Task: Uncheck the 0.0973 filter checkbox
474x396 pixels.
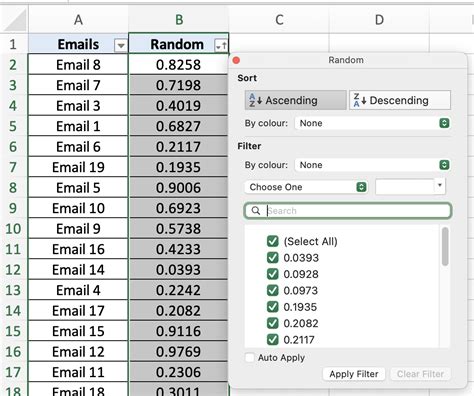Action: pyautogui.click(x=273, y=290)
